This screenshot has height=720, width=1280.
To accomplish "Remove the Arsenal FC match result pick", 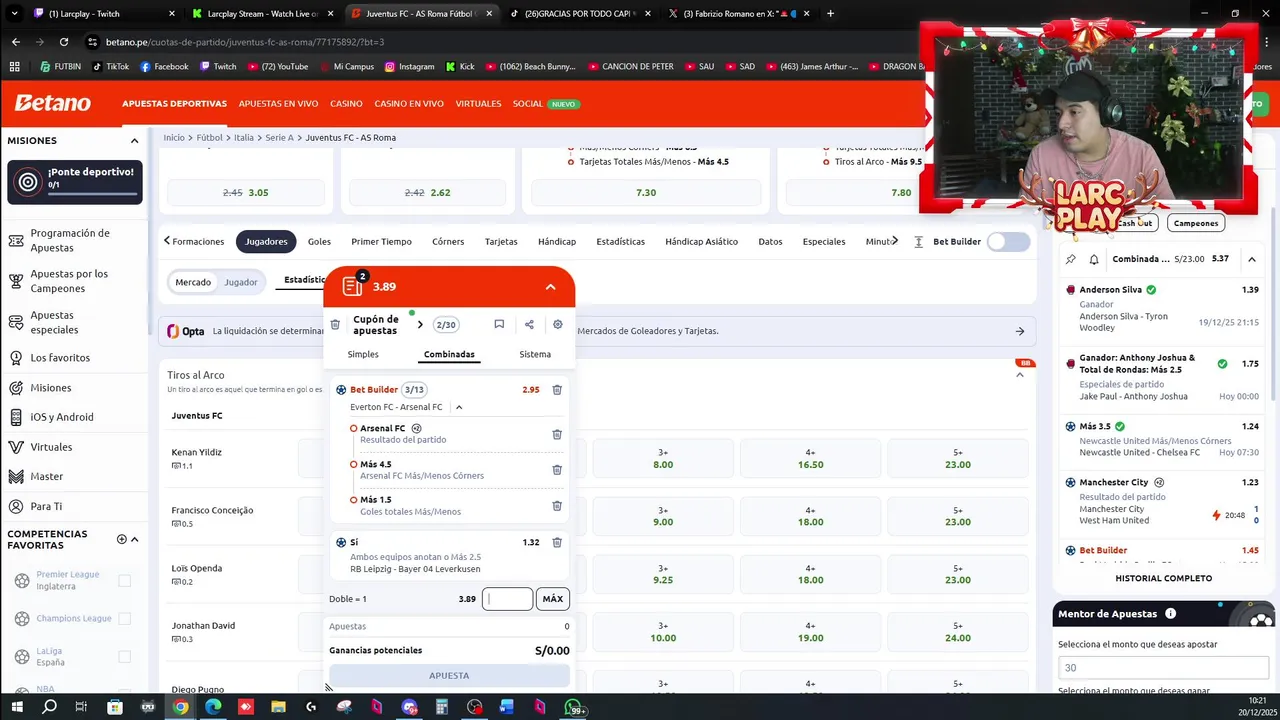I will 557,434.
